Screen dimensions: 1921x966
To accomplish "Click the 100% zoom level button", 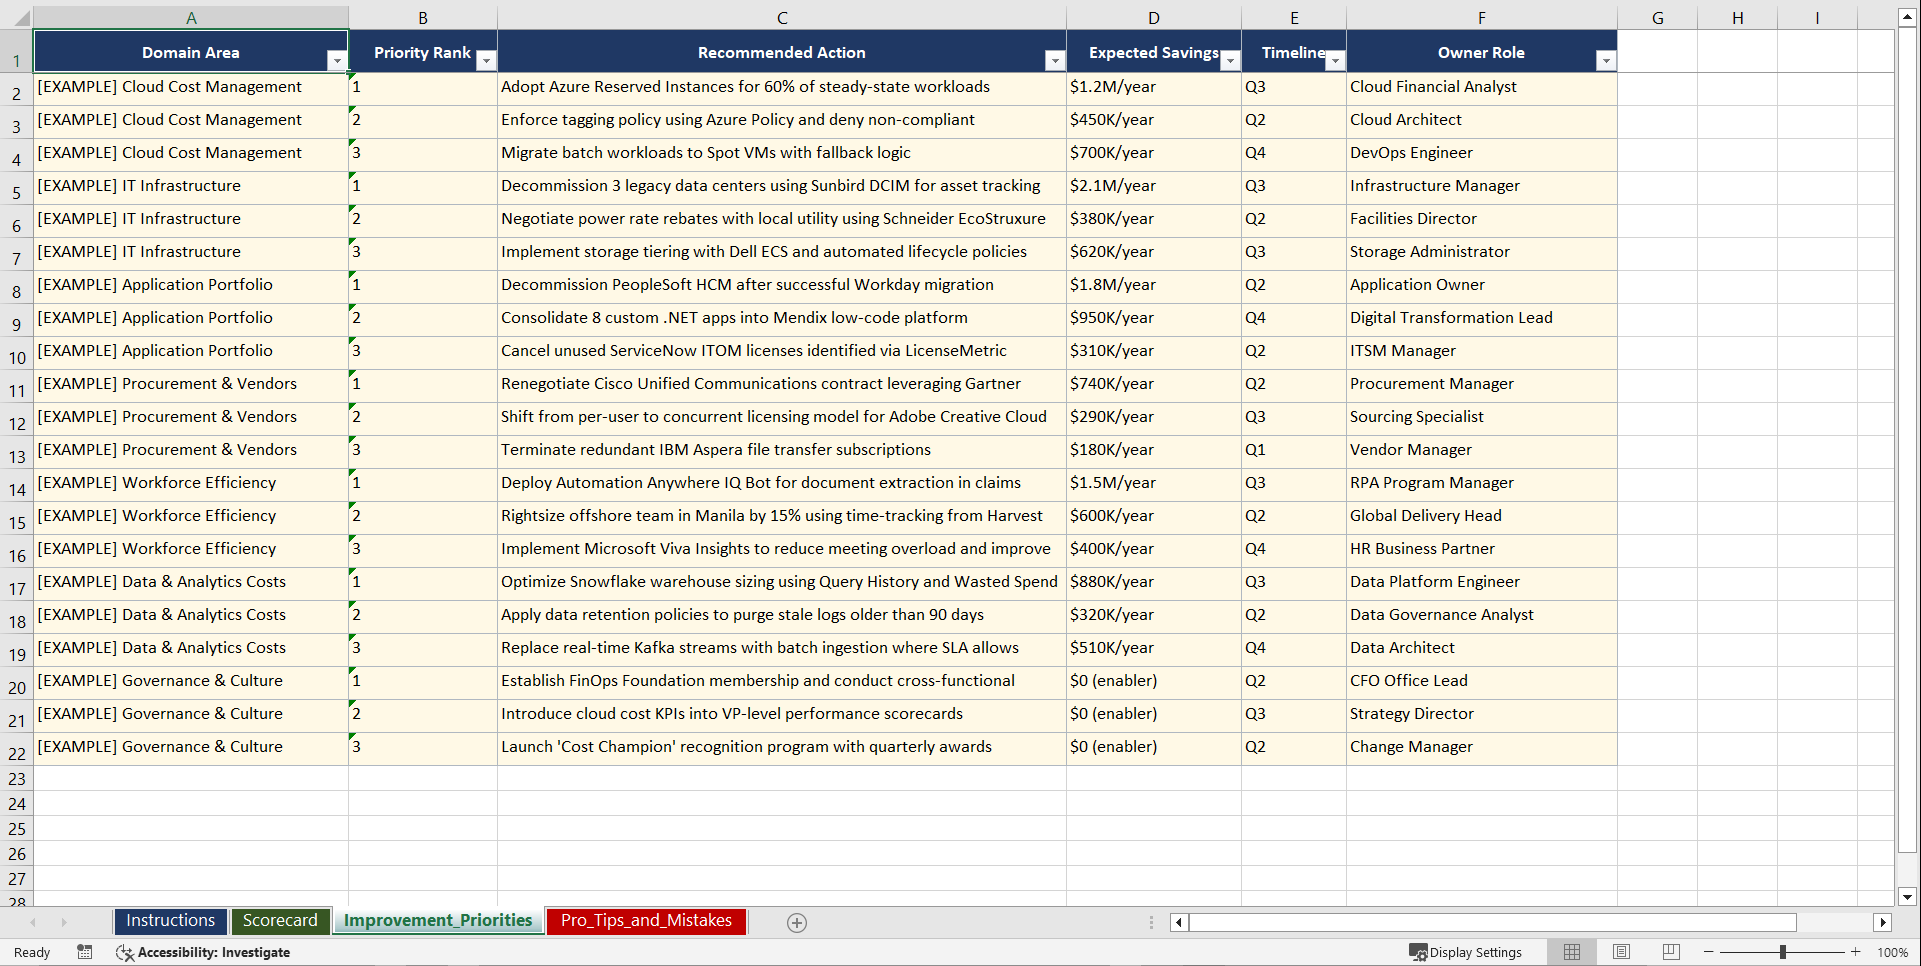I will 1894,952.
